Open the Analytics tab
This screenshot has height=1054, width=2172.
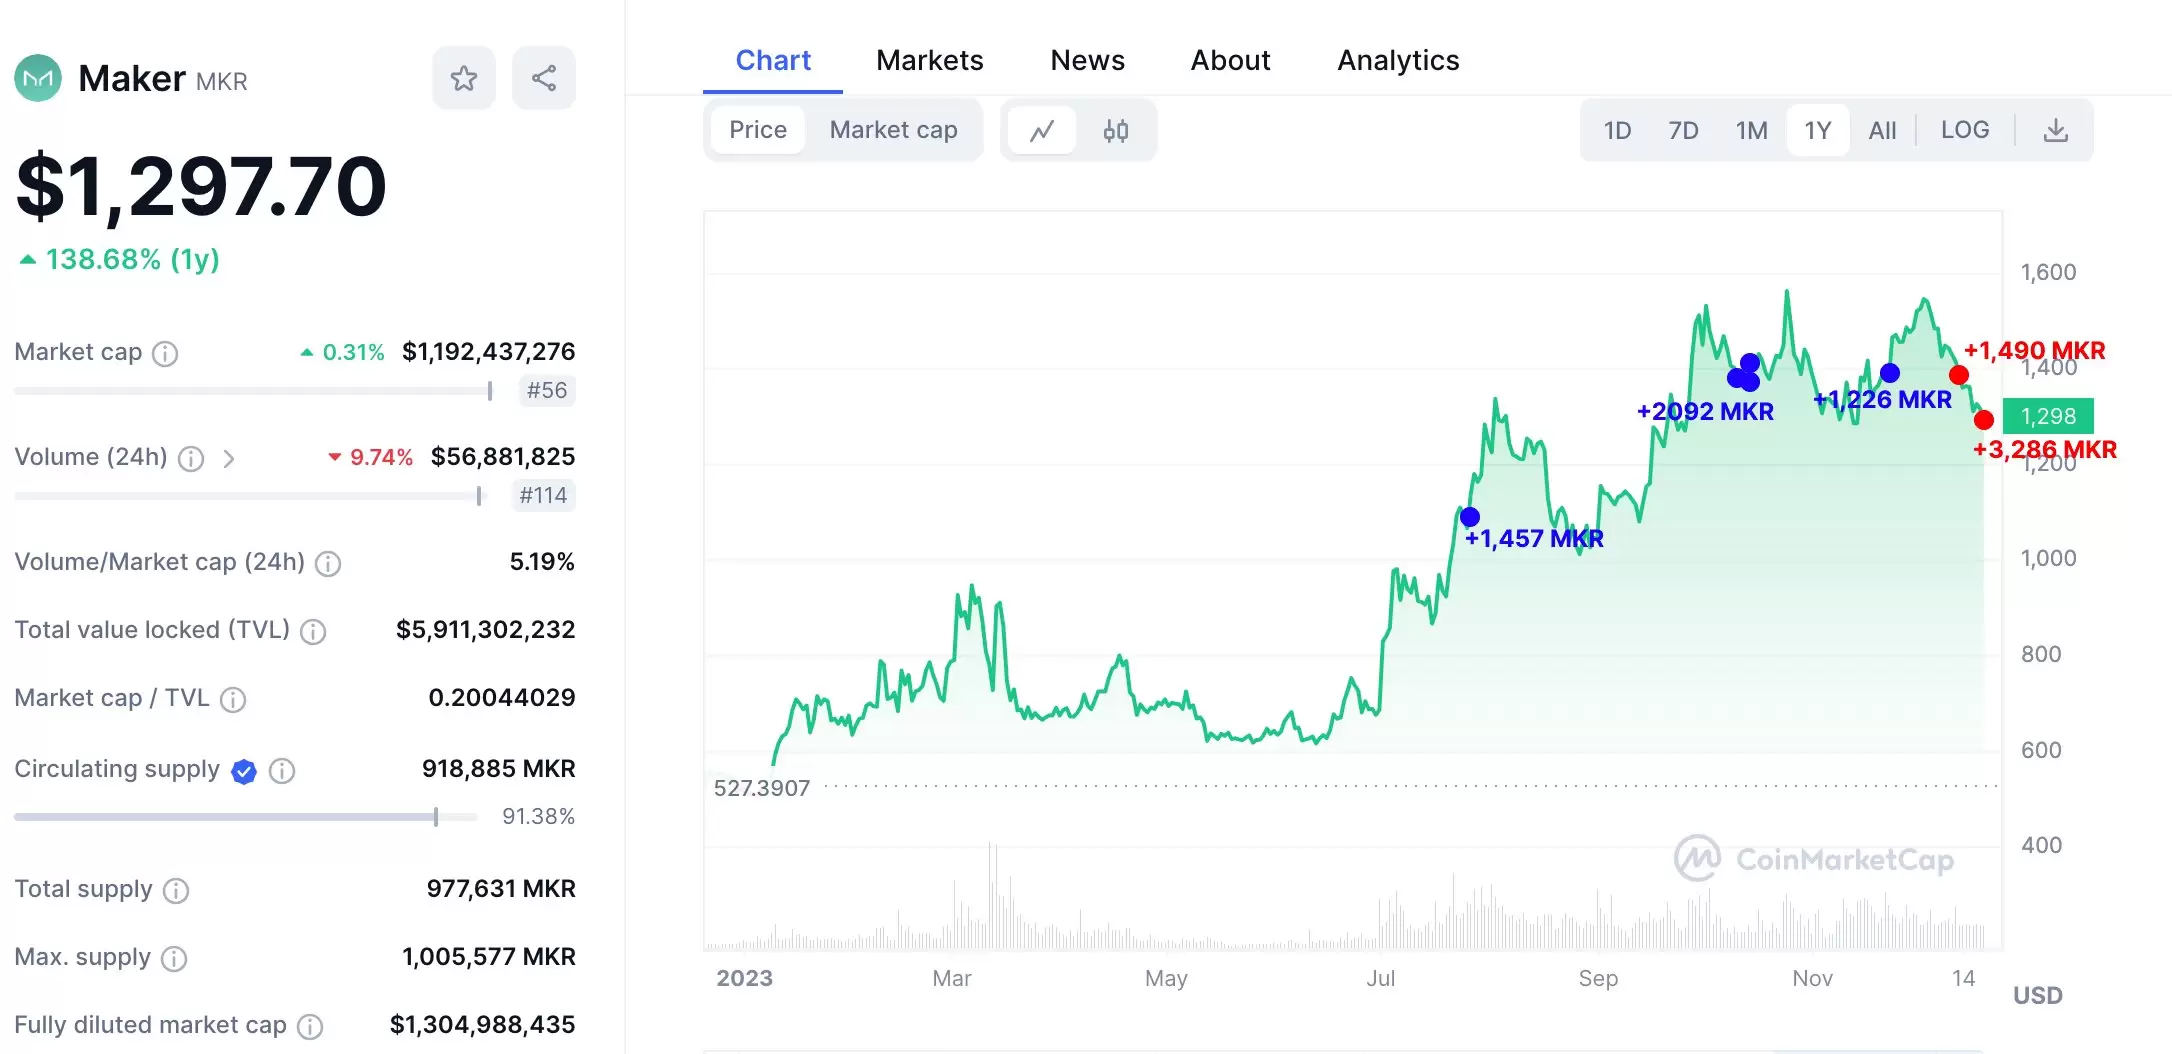click(1398, 60)
